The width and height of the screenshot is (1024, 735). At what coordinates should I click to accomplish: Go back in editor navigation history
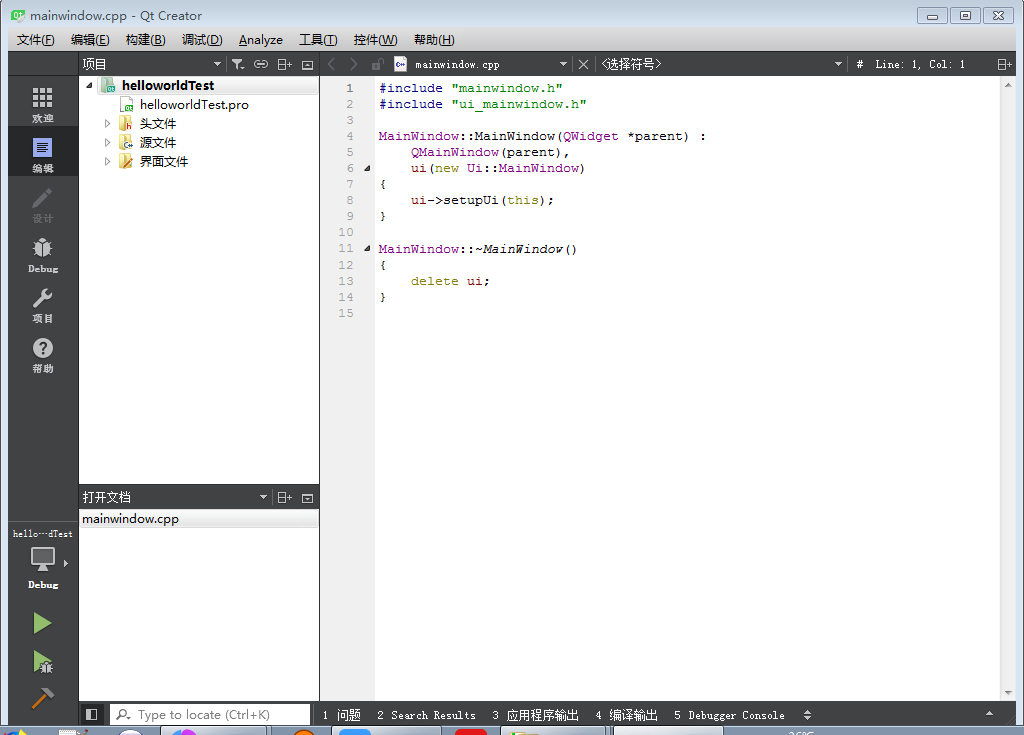coord(331,64)
